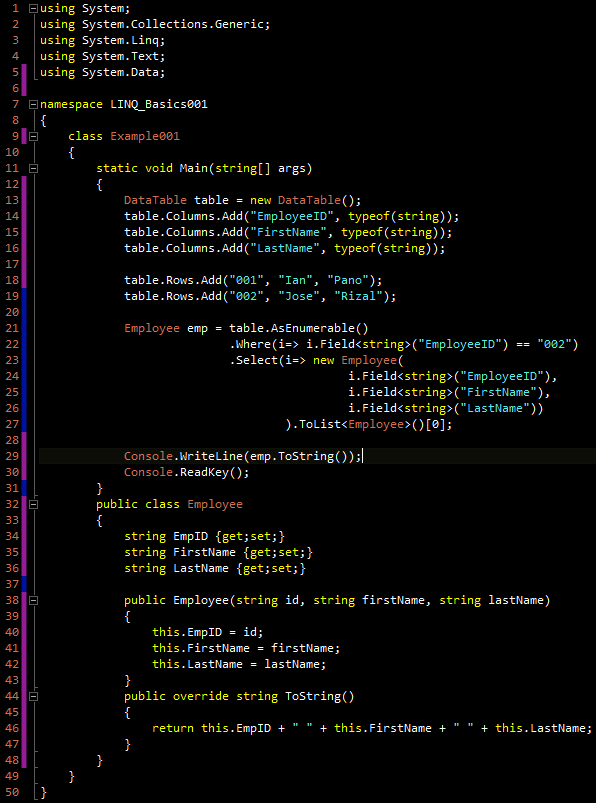The image size is (596, 803).
Task: Click the Example001 class name
Action: pos(145,136)
